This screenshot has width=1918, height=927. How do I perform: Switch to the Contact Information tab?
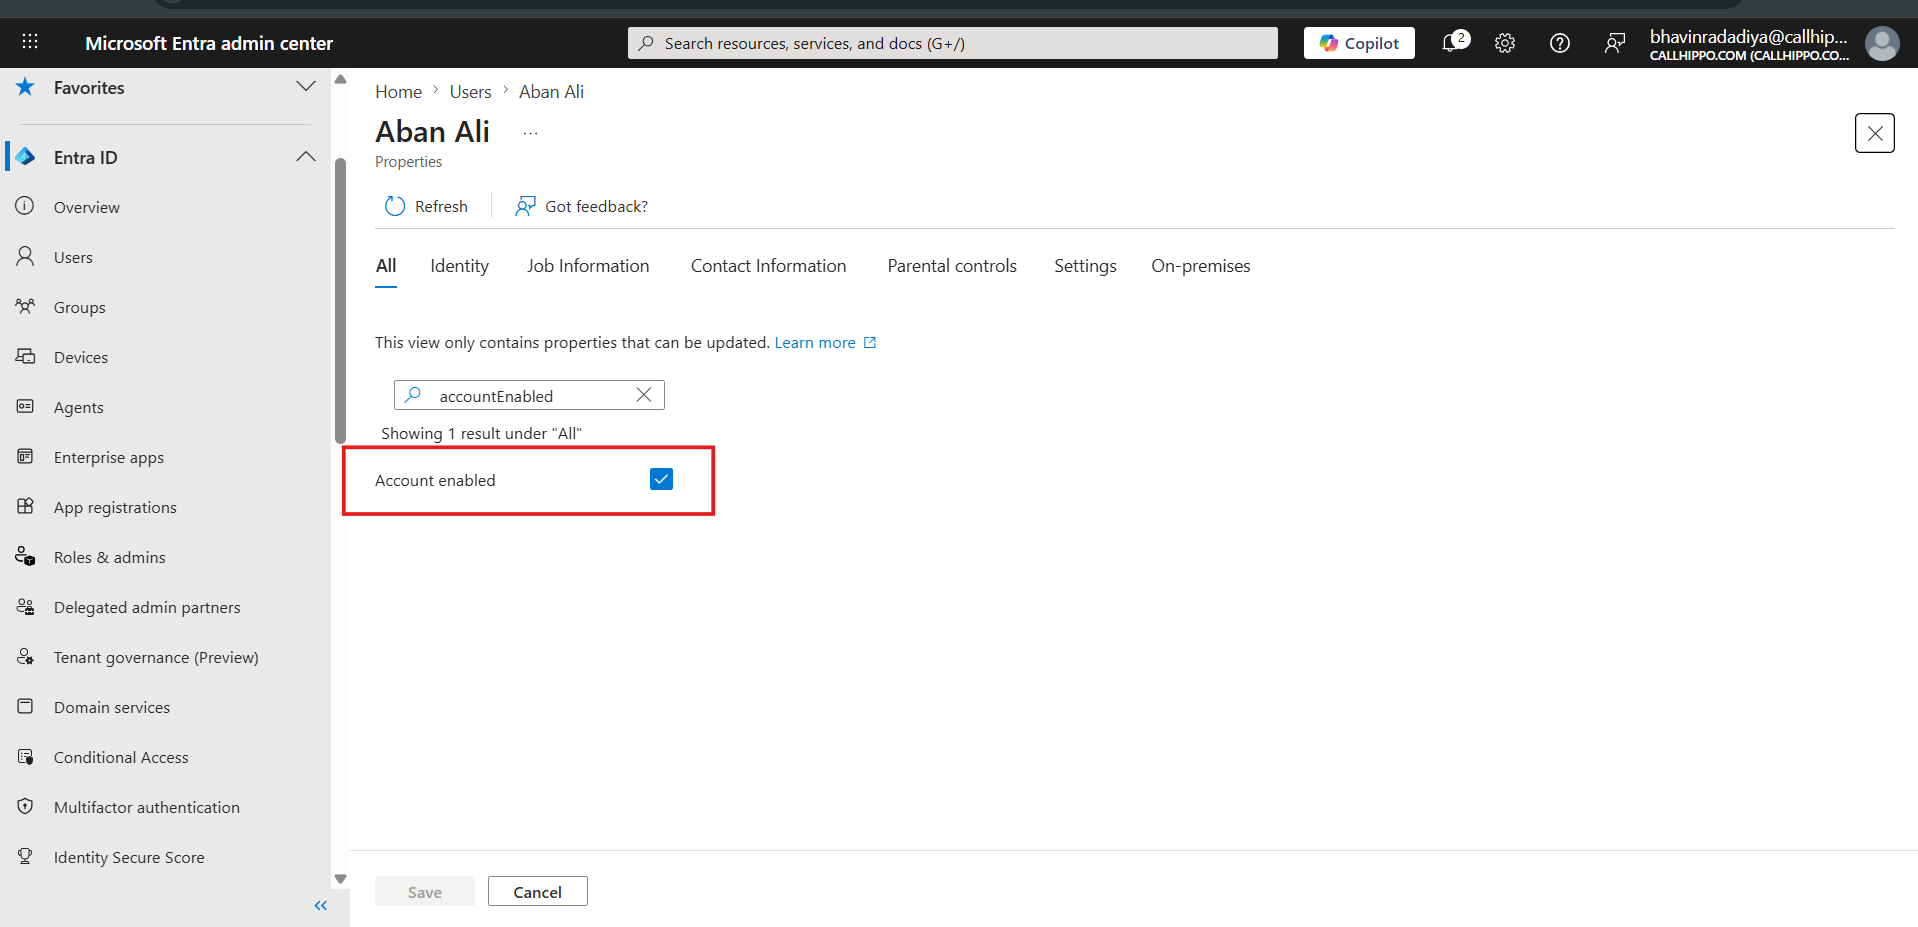pos(768,266)
